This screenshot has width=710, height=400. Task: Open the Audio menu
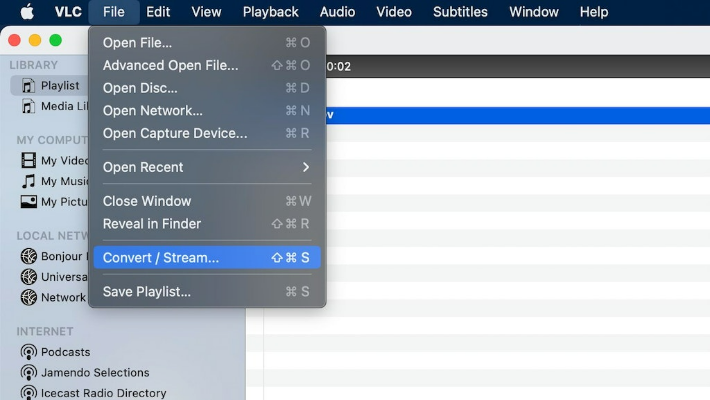(337, 12)
